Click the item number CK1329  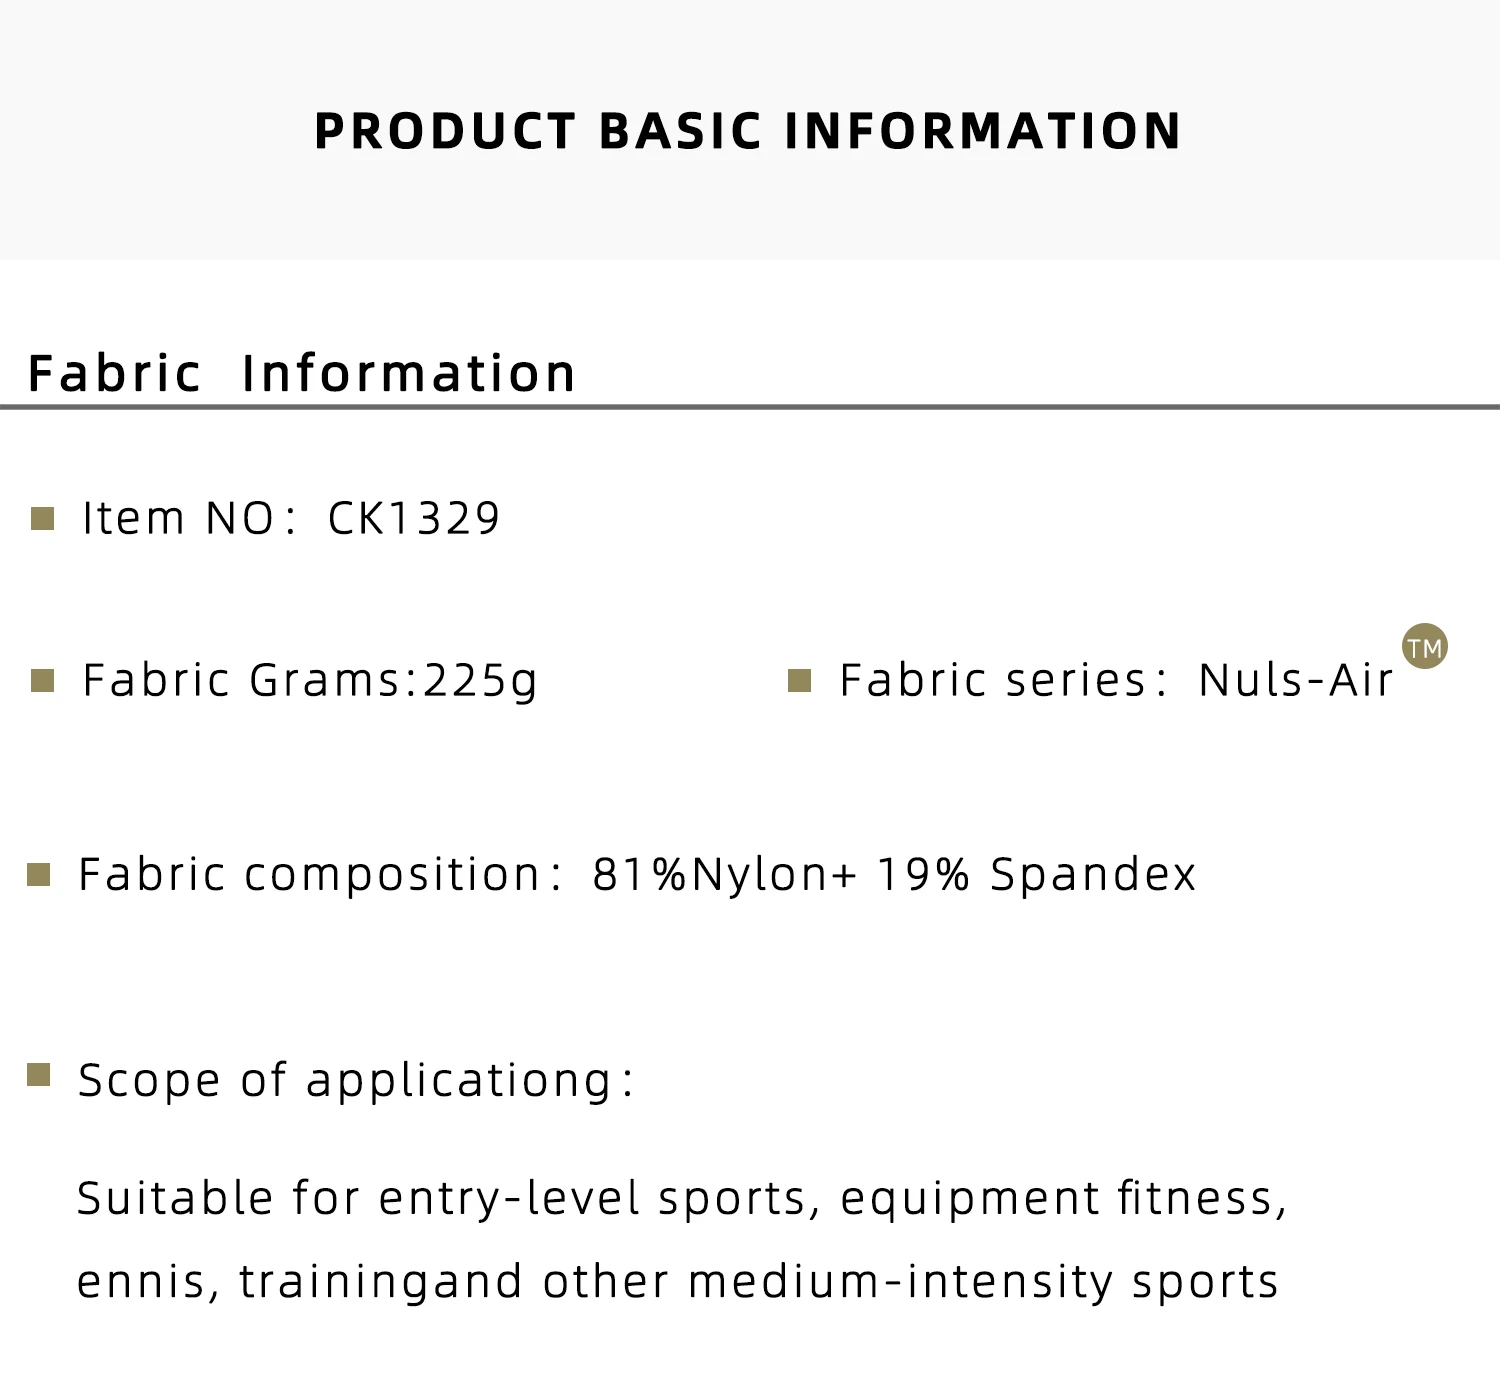[x=414, y=518]
